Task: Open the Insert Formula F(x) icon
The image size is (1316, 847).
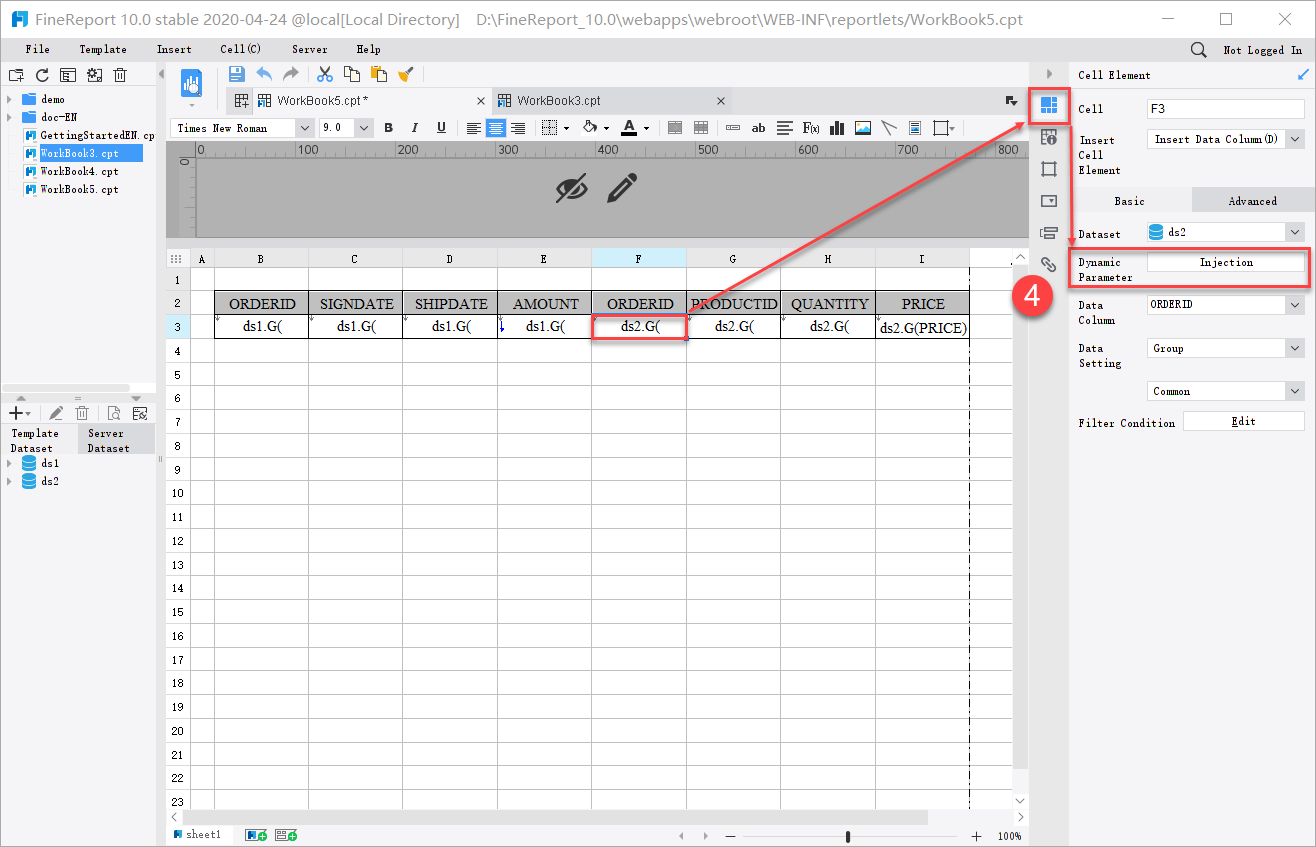Action: [810, 127]
